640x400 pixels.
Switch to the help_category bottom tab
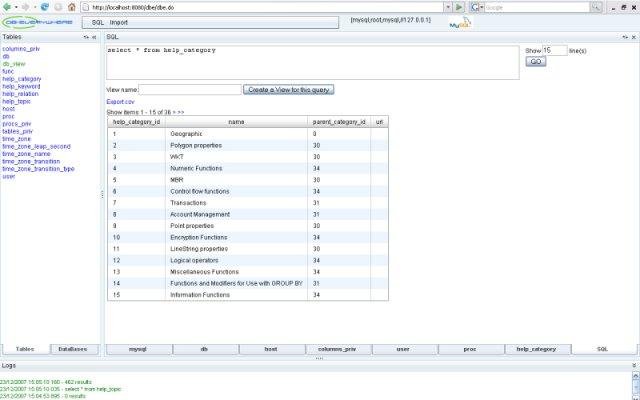tap(536, 349)
